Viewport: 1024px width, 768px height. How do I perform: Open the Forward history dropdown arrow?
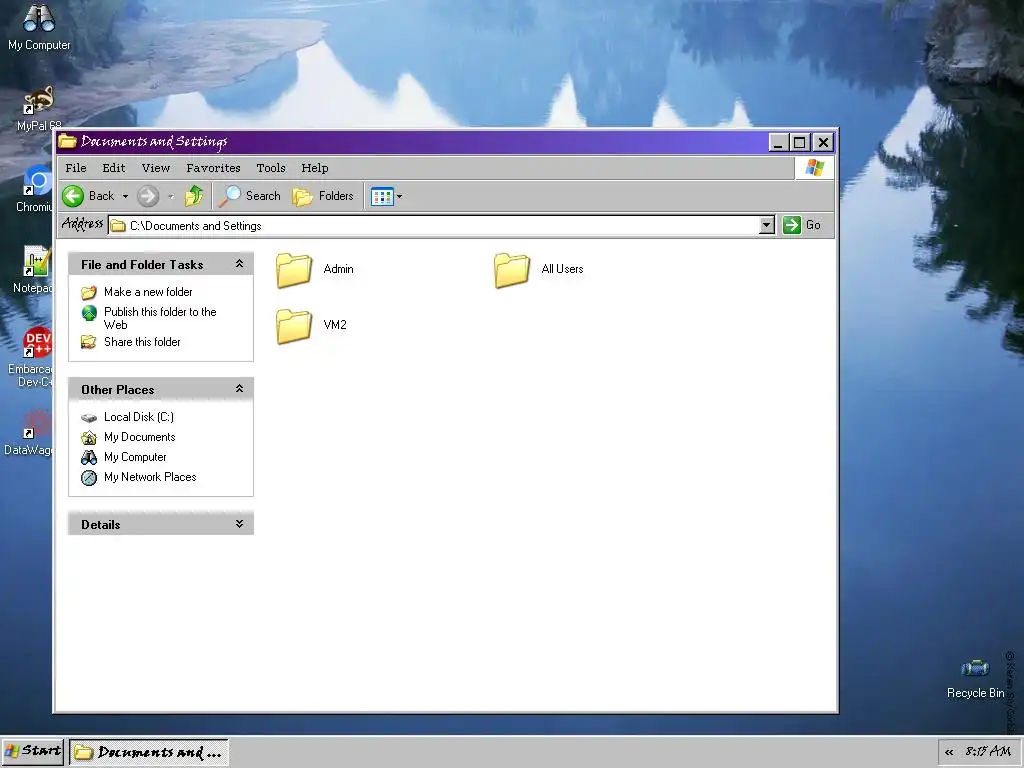click(x=171, y=196)
